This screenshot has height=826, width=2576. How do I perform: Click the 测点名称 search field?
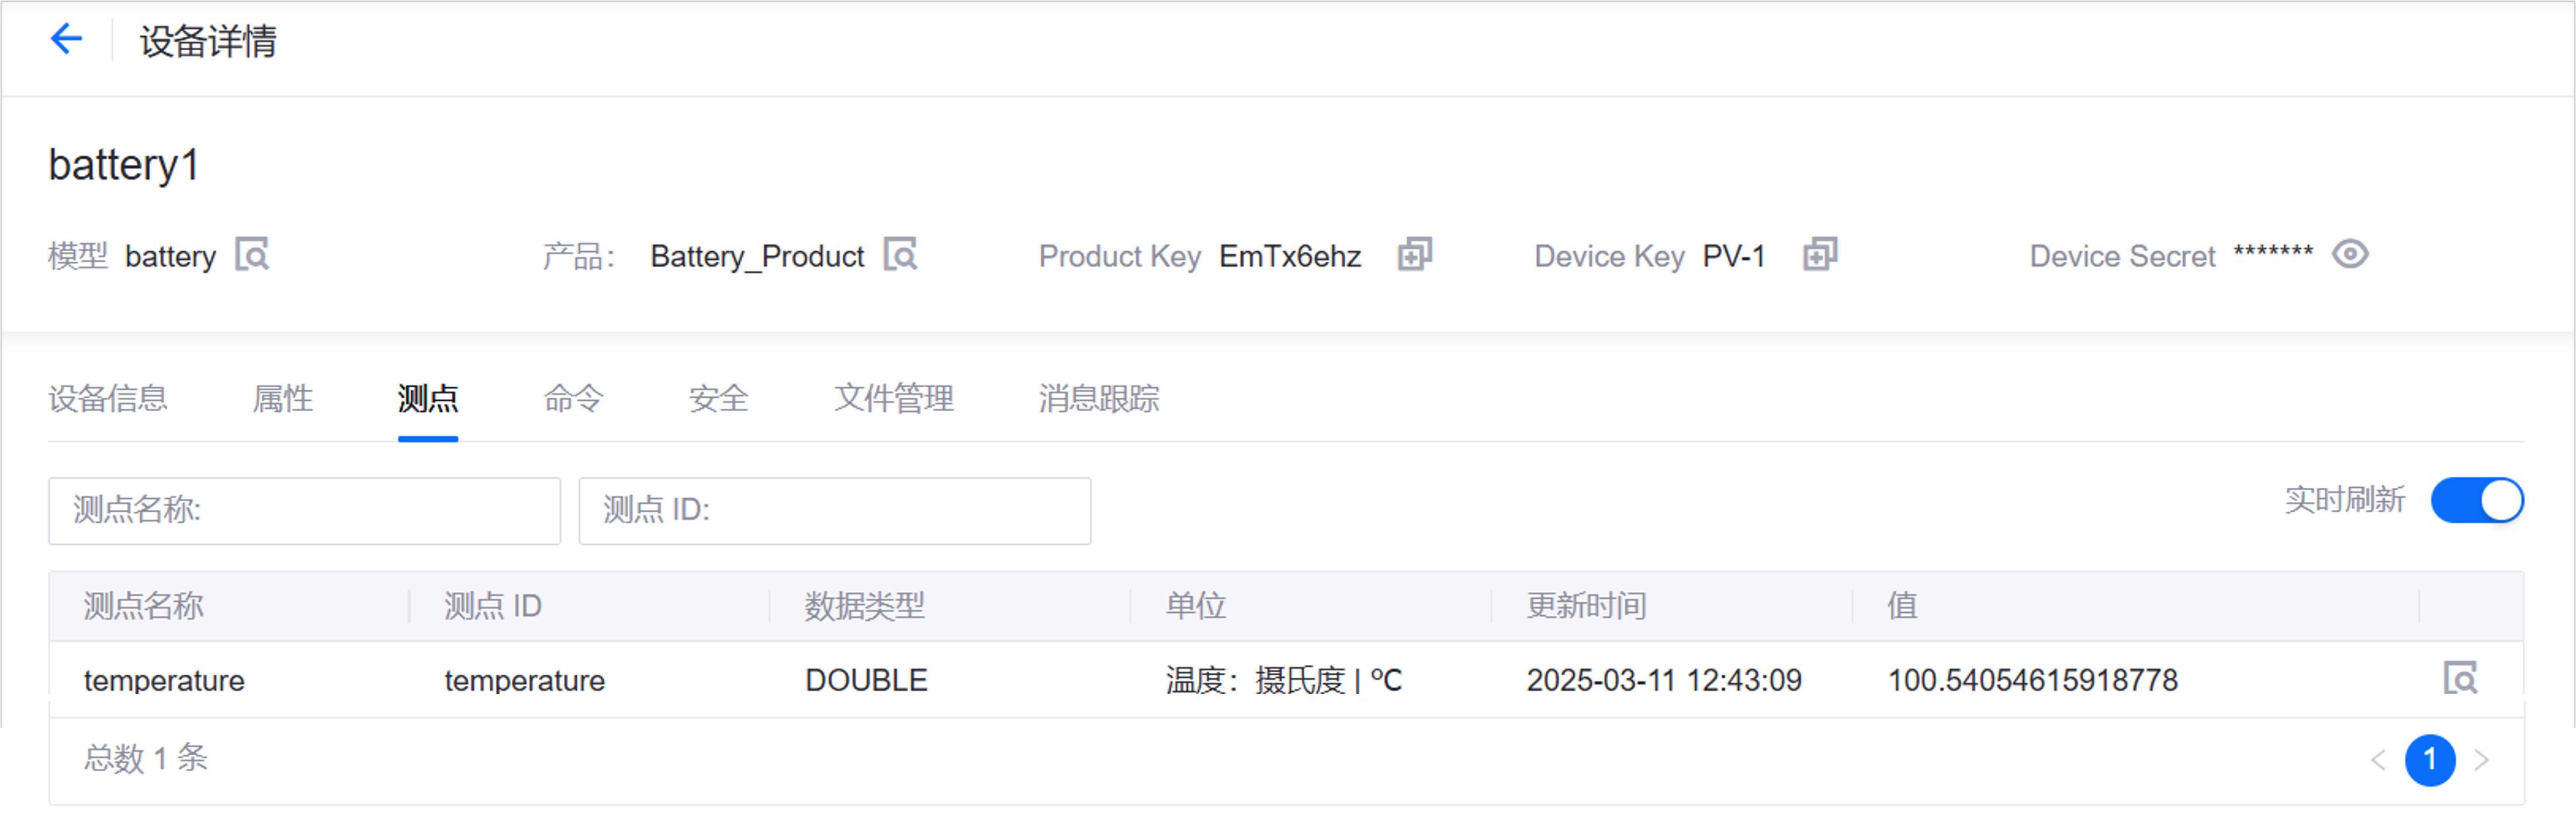coord(304,511)
